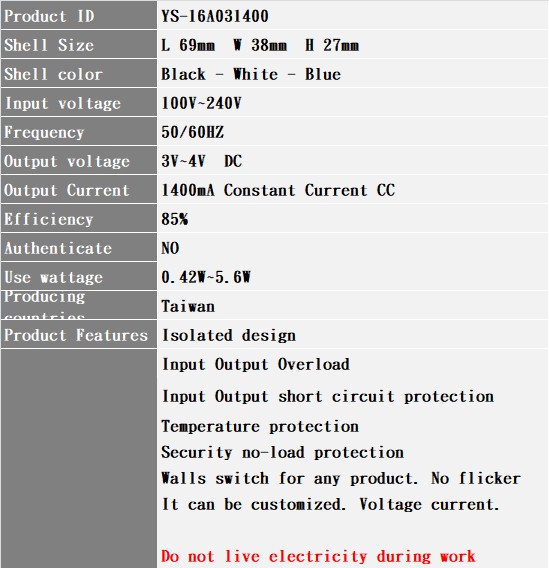The height and width of the screenshot is (568, 549).
Task: Click the Output voltage label
Action: [67, 162]
